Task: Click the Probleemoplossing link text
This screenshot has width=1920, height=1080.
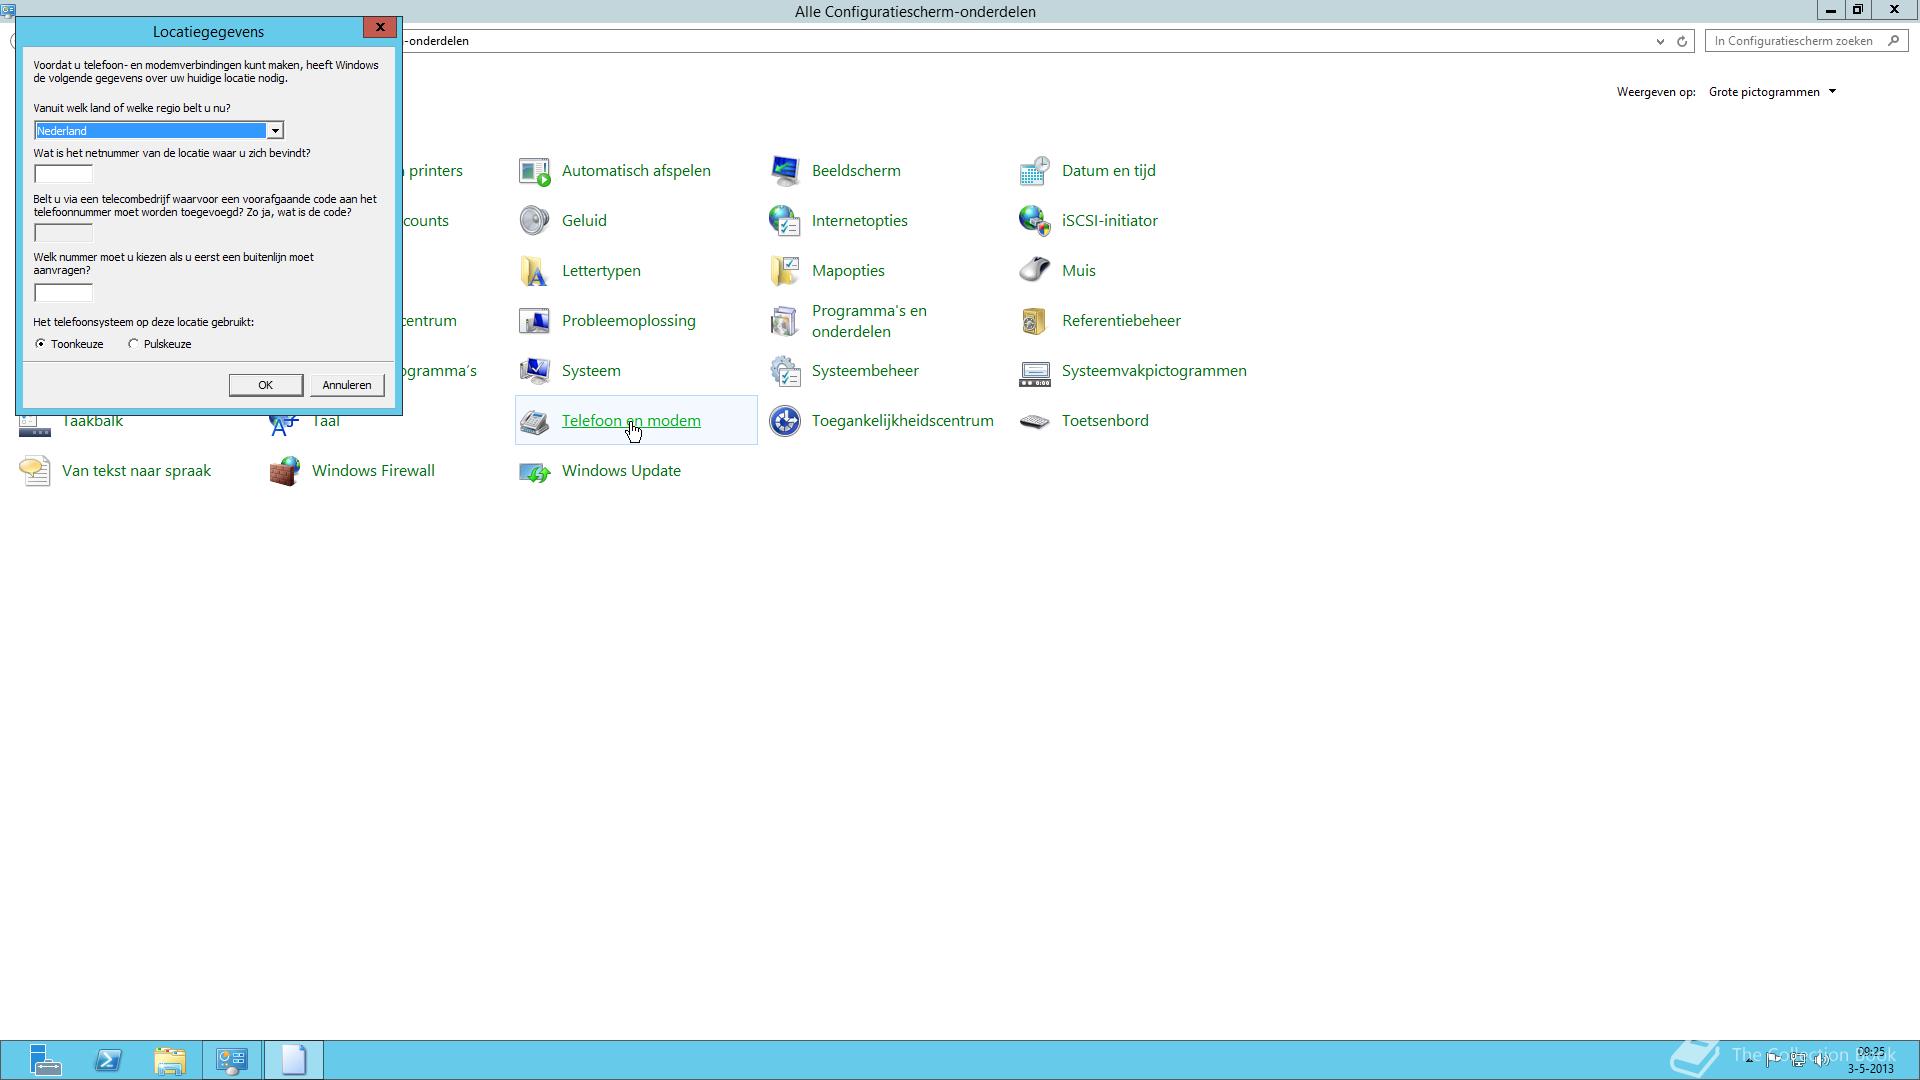Action: 629,321
